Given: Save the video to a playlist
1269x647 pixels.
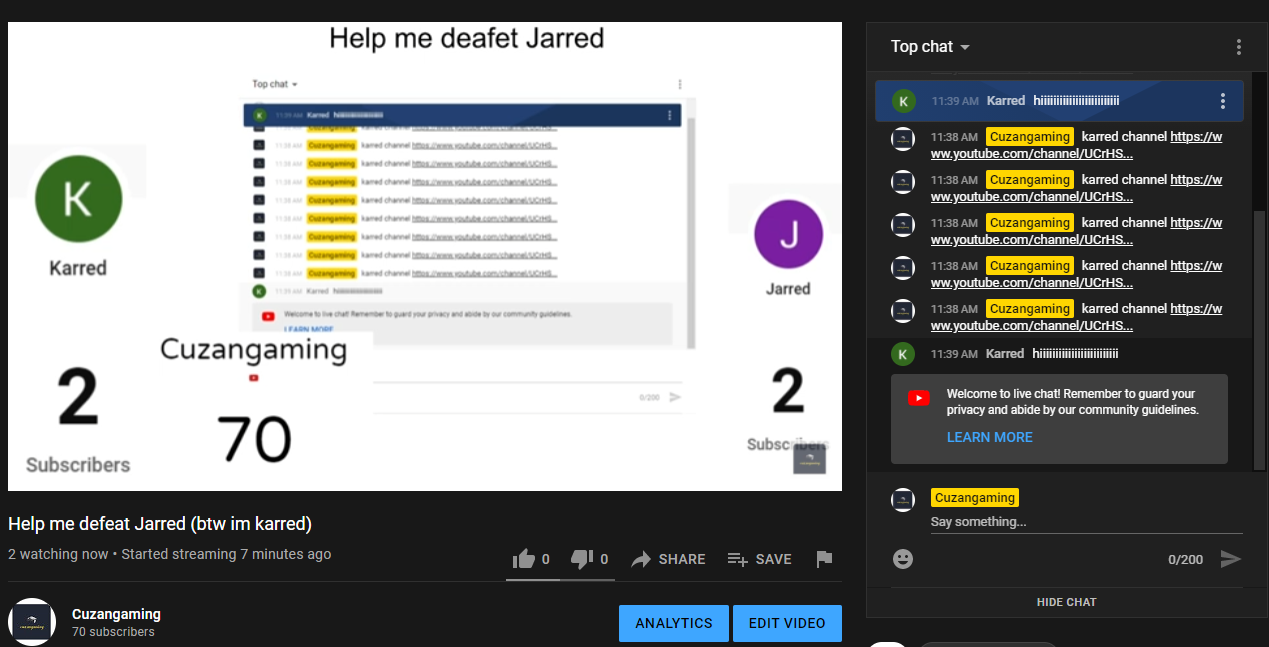Looking at the screenshot, I should pos(759,559).
